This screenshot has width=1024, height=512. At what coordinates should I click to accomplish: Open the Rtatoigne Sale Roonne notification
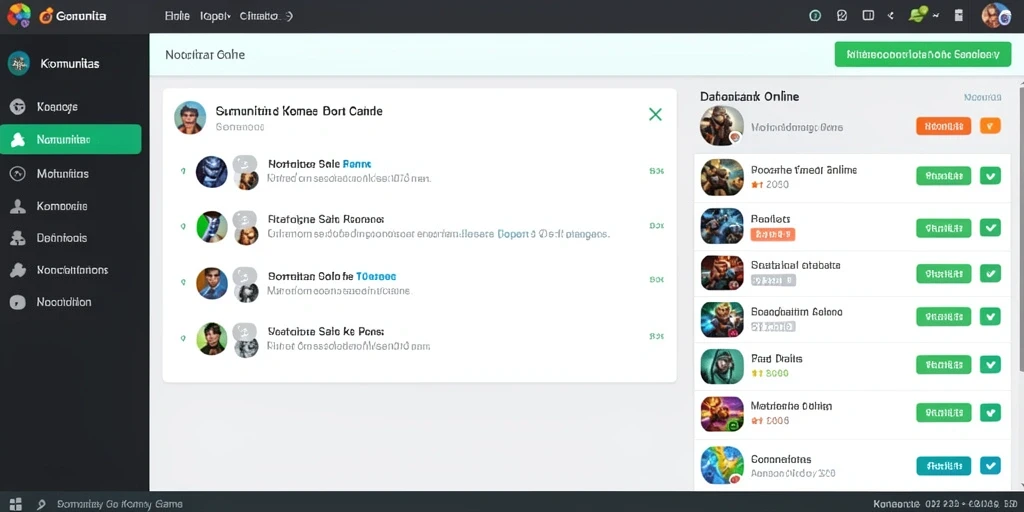click(x=419, y=226)
